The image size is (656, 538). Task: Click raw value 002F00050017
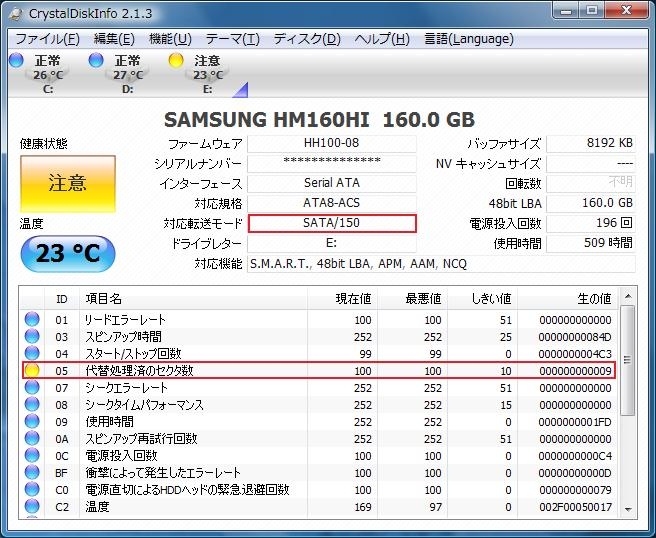(575, 507)
